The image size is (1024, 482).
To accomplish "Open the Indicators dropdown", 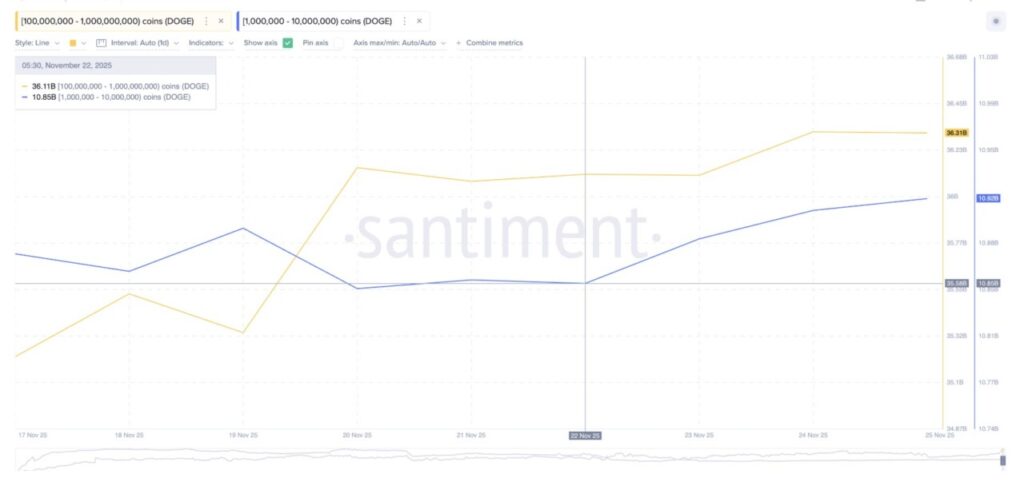I will point(211,43).
